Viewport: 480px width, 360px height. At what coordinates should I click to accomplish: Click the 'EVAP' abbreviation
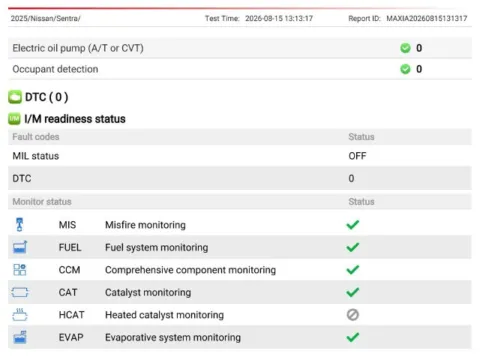coord(71,337)
